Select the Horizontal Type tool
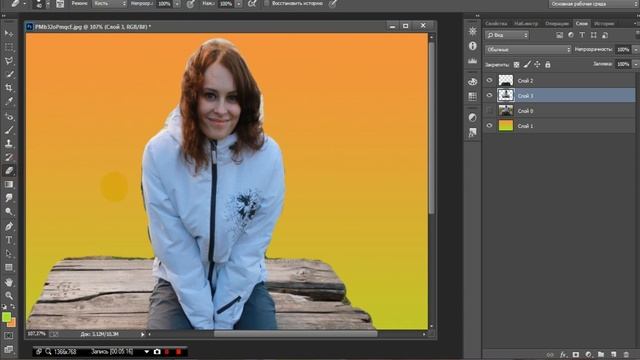Screen dimensions: 640x360 pyautogui.click(x=9, y=240)
